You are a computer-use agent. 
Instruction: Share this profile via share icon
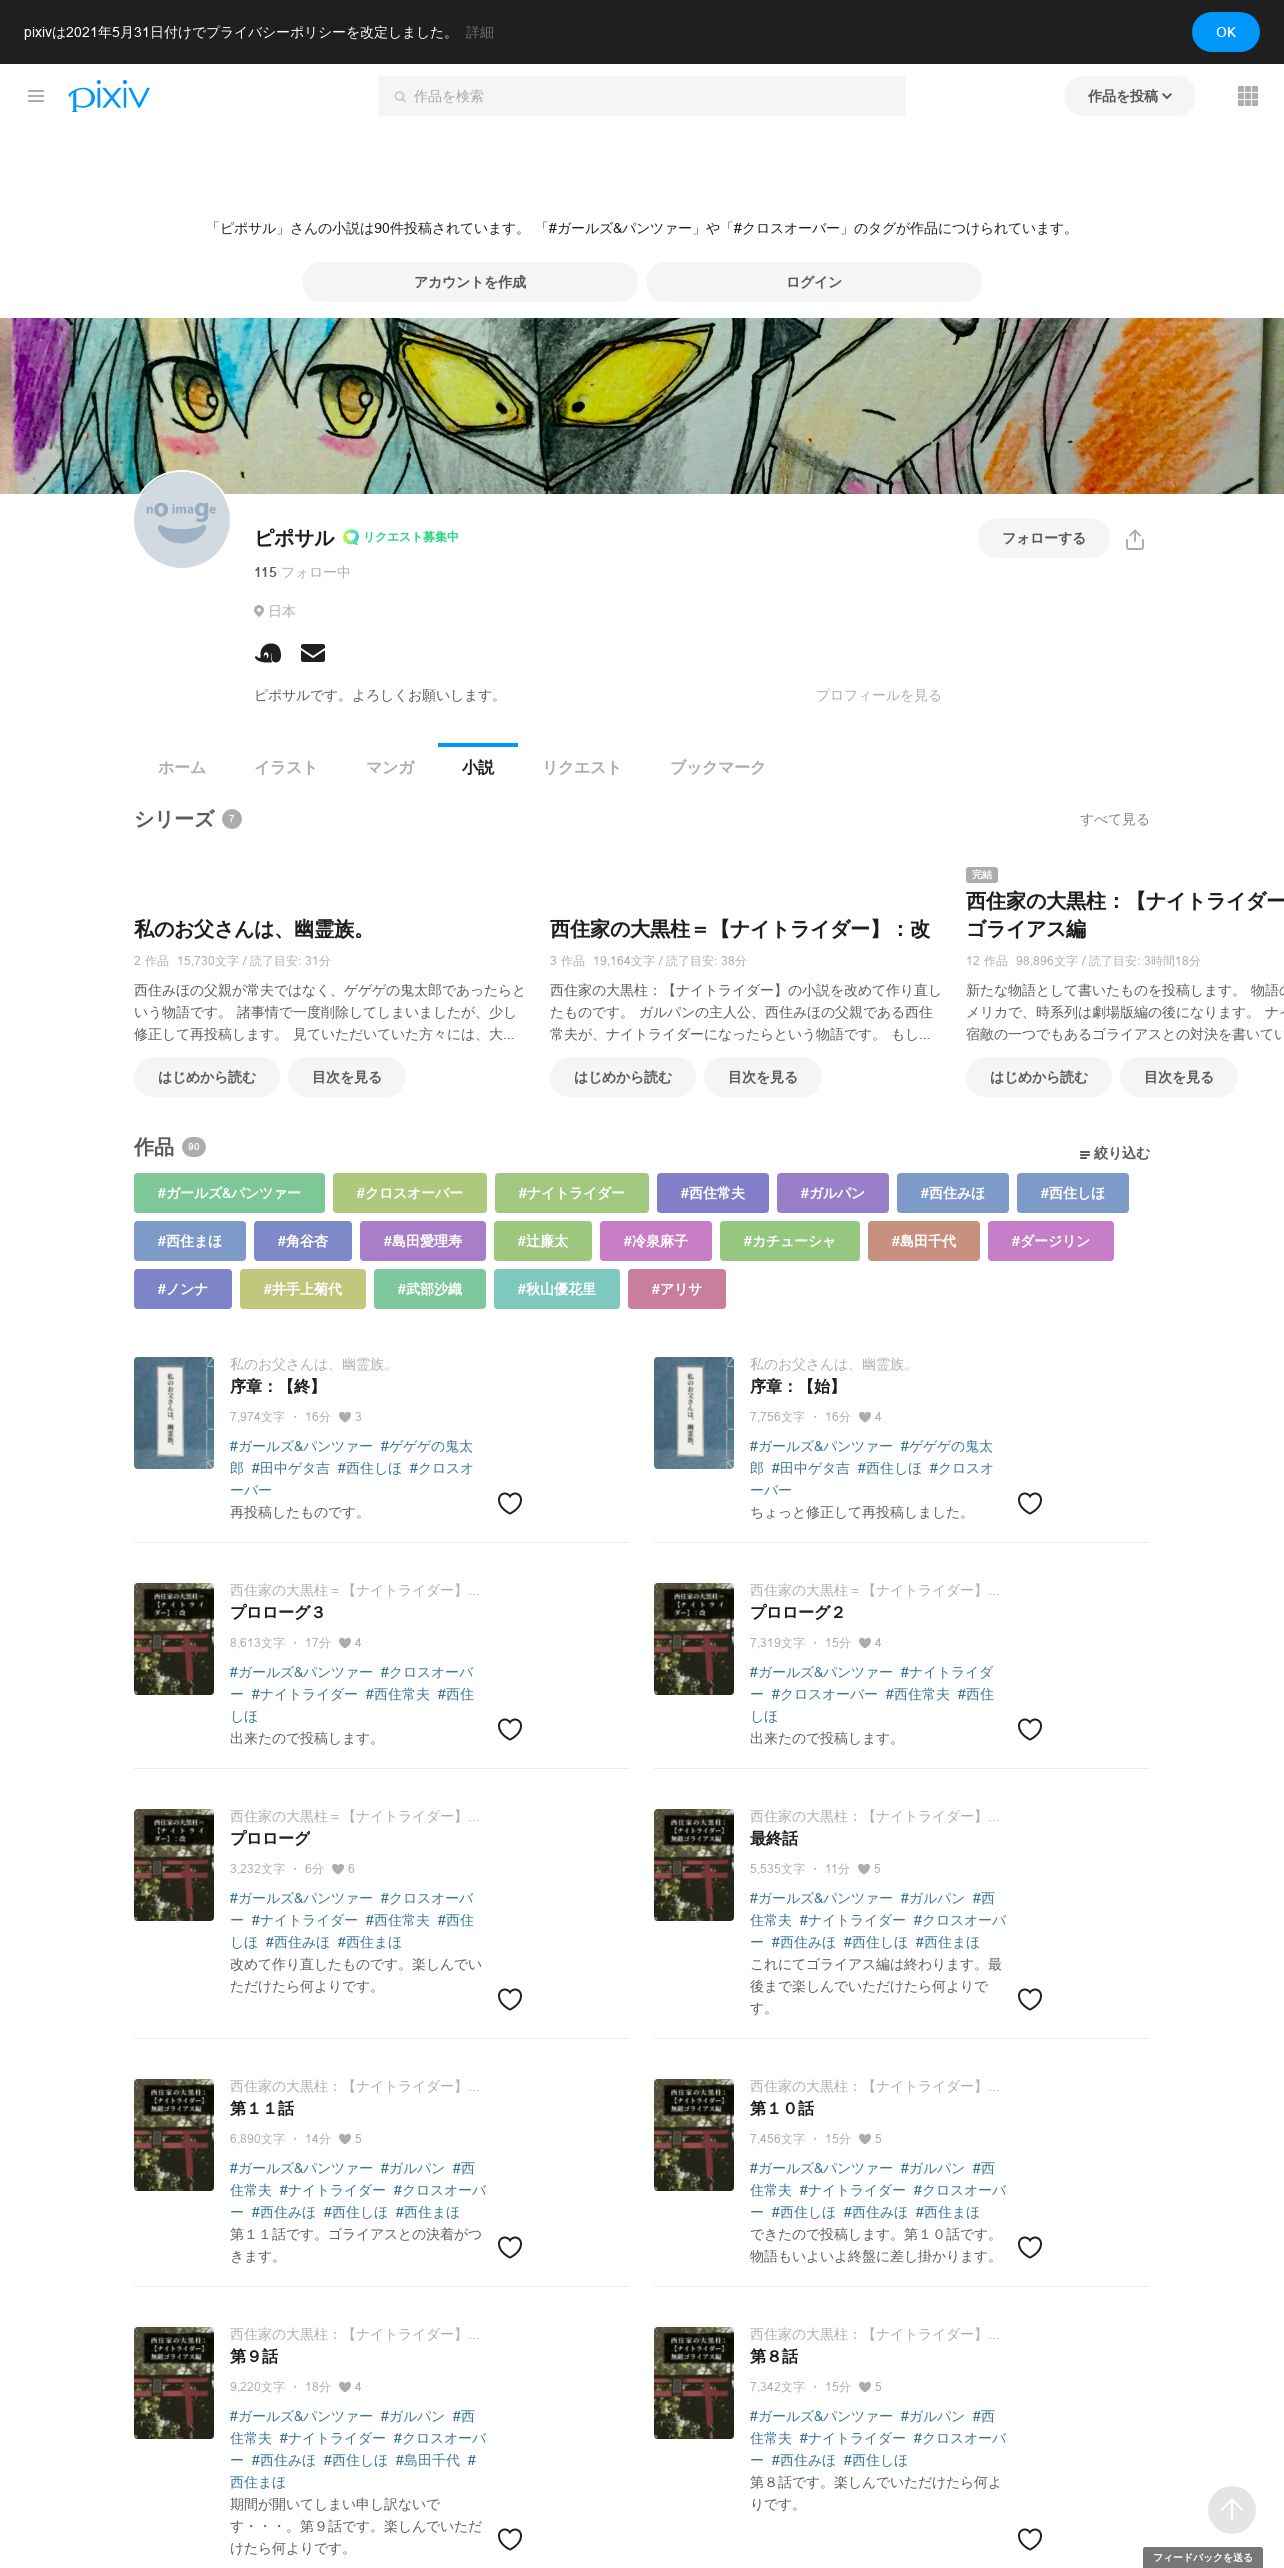pyautogui.click(x=1134, y=540)
